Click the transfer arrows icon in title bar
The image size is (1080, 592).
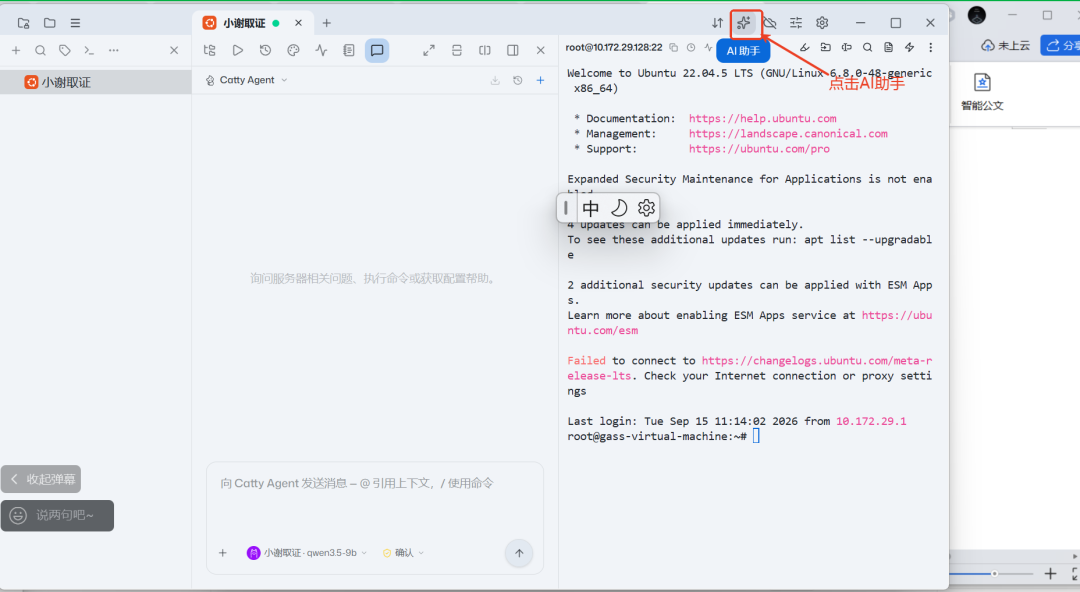click(718, 23)
